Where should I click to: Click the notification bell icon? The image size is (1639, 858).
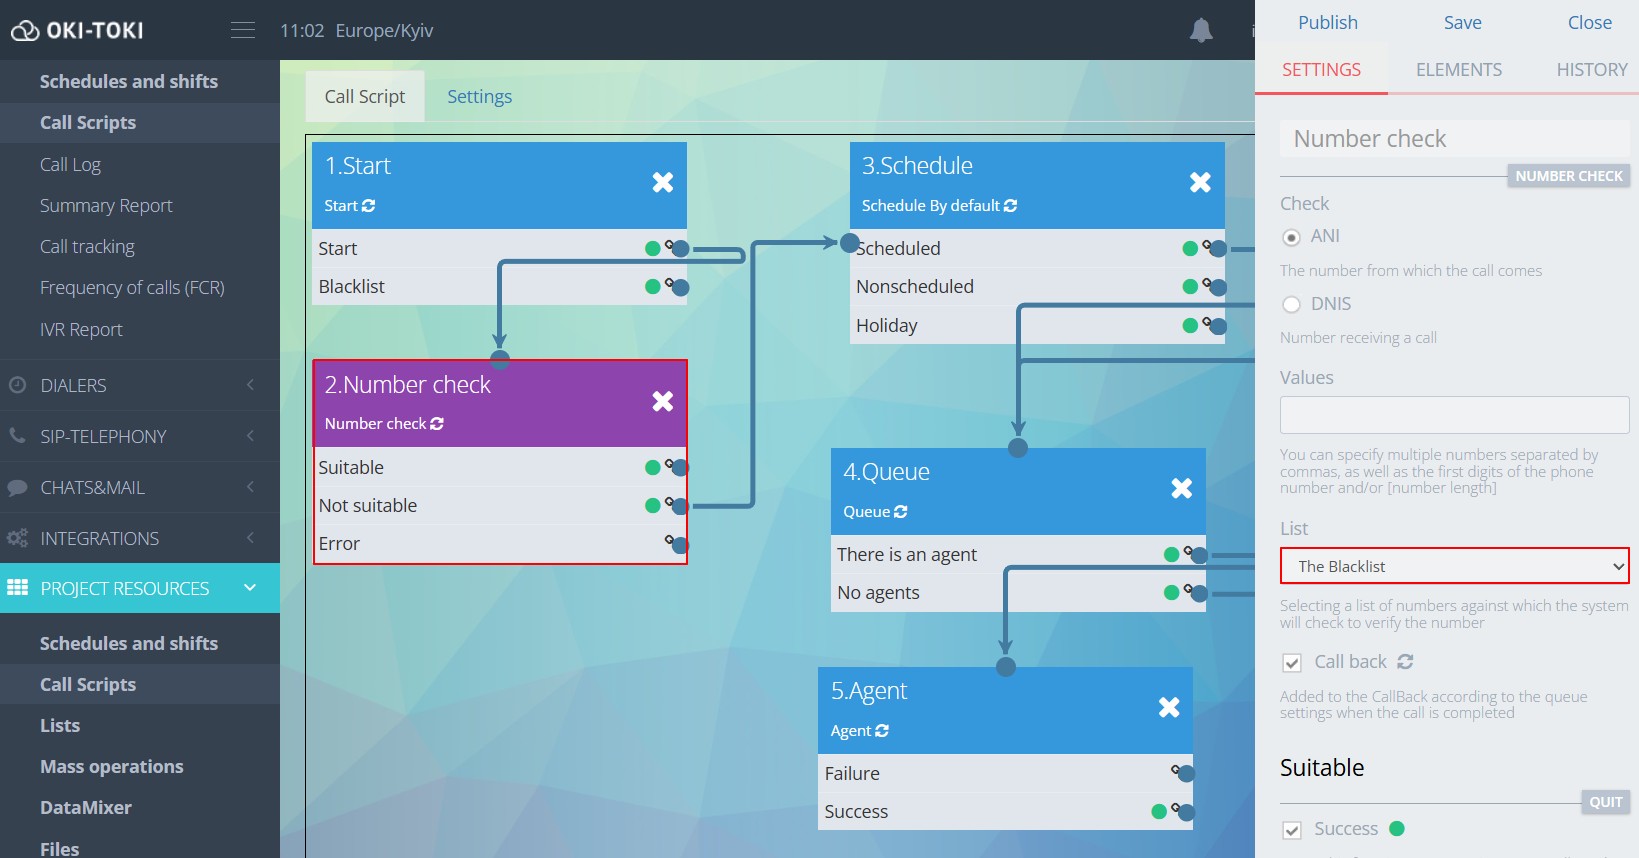(x=1201, y=31)
